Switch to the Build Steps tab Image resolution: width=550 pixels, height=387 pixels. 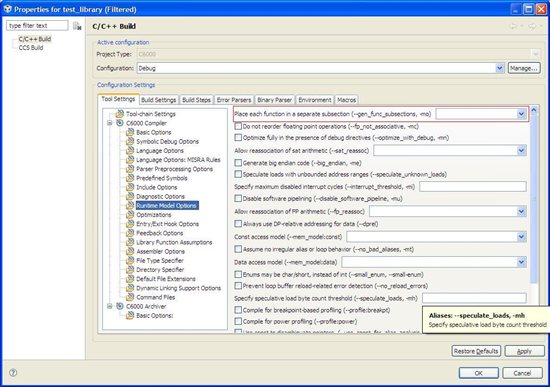tap(196, 100)
